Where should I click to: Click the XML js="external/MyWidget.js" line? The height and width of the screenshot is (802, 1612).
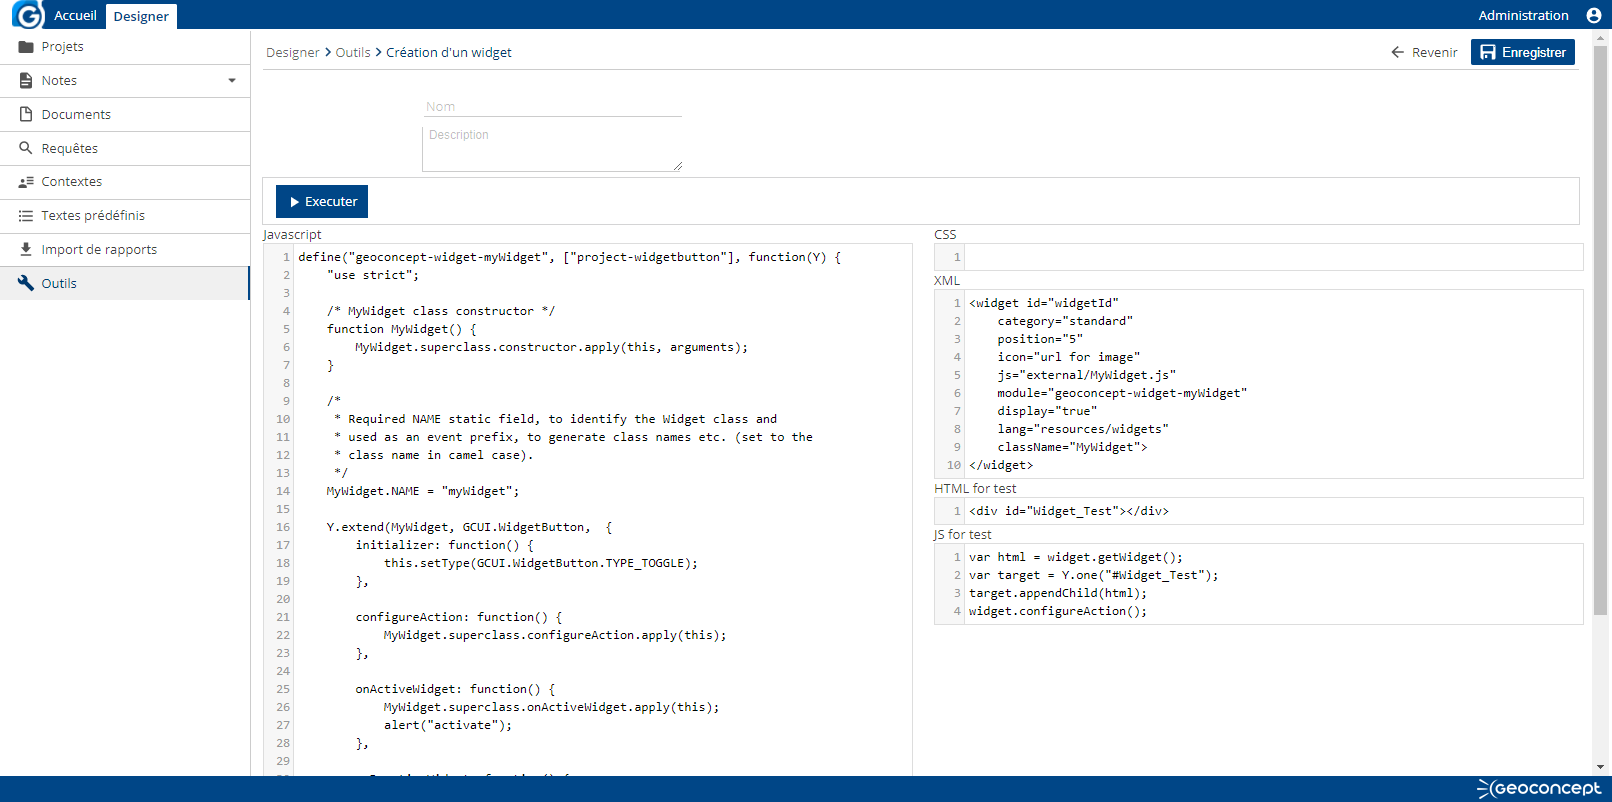coord(1087,375)
